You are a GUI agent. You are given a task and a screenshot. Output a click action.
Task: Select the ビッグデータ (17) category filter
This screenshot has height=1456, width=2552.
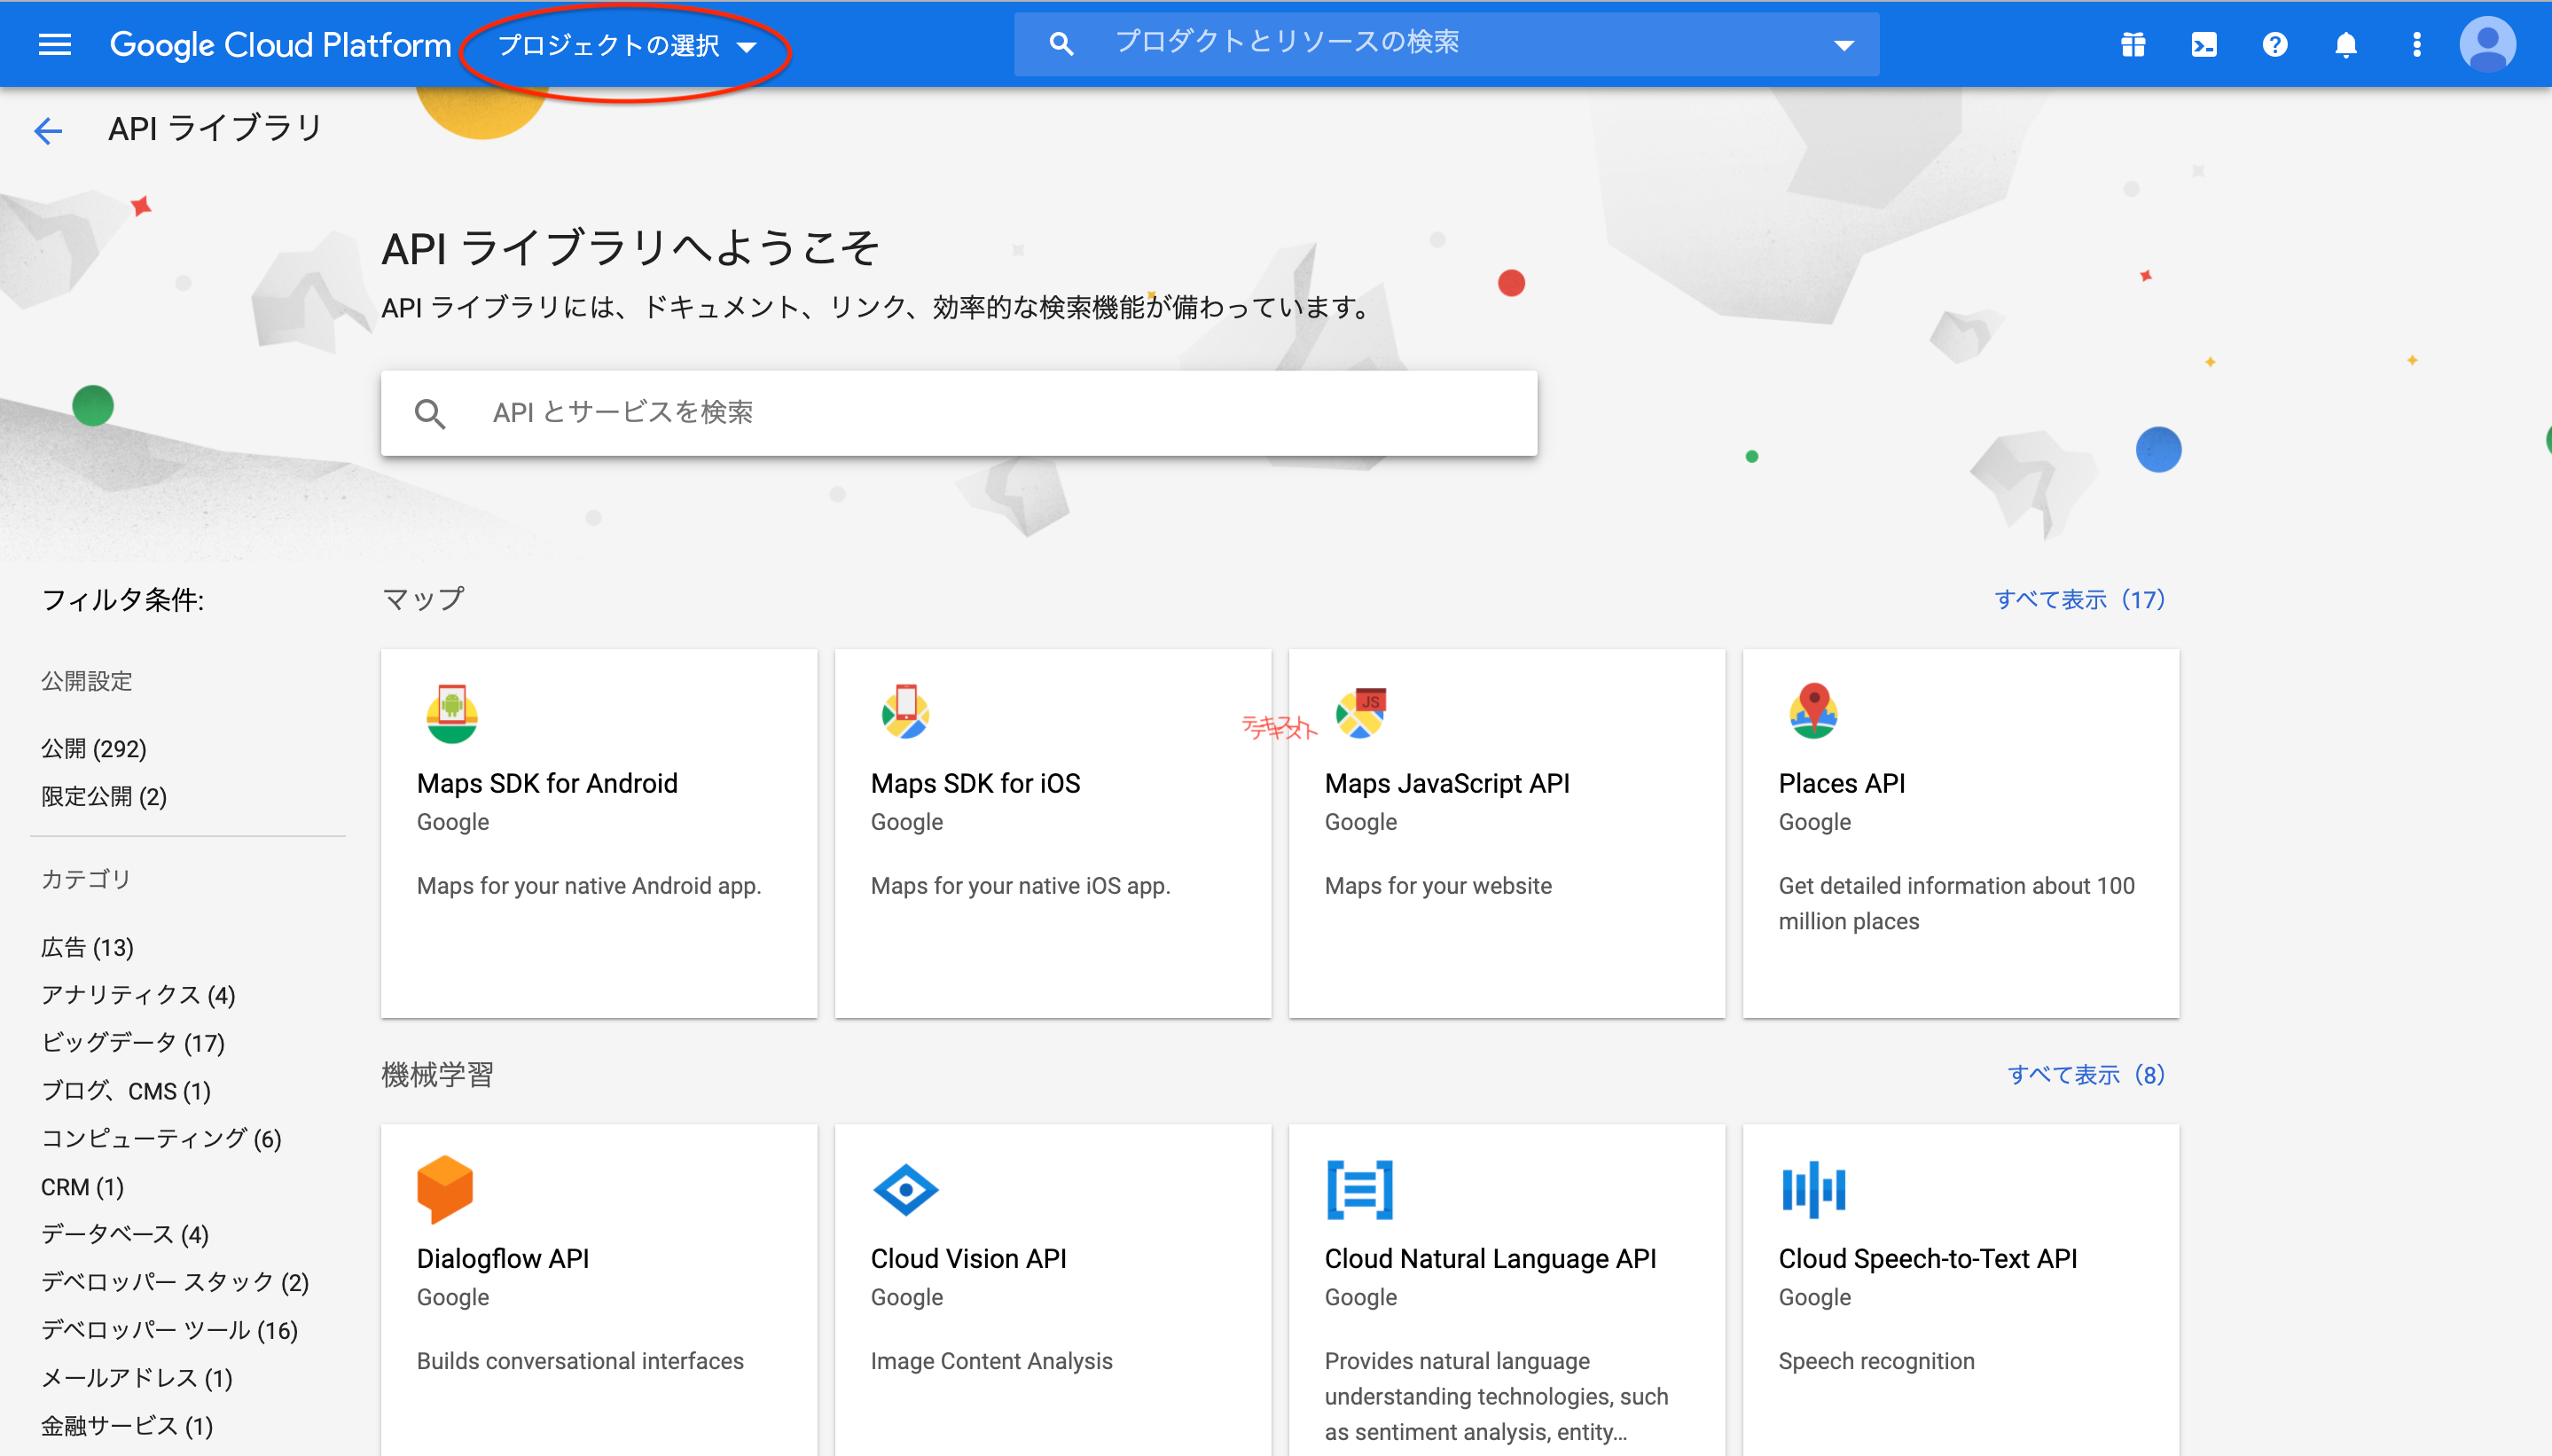coord(133,1042)
